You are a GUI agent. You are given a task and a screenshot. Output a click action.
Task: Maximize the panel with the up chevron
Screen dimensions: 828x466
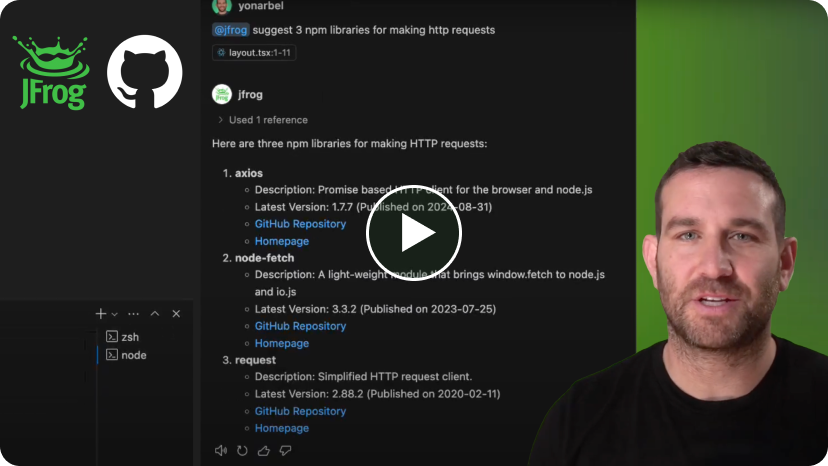tap(155, 314)
